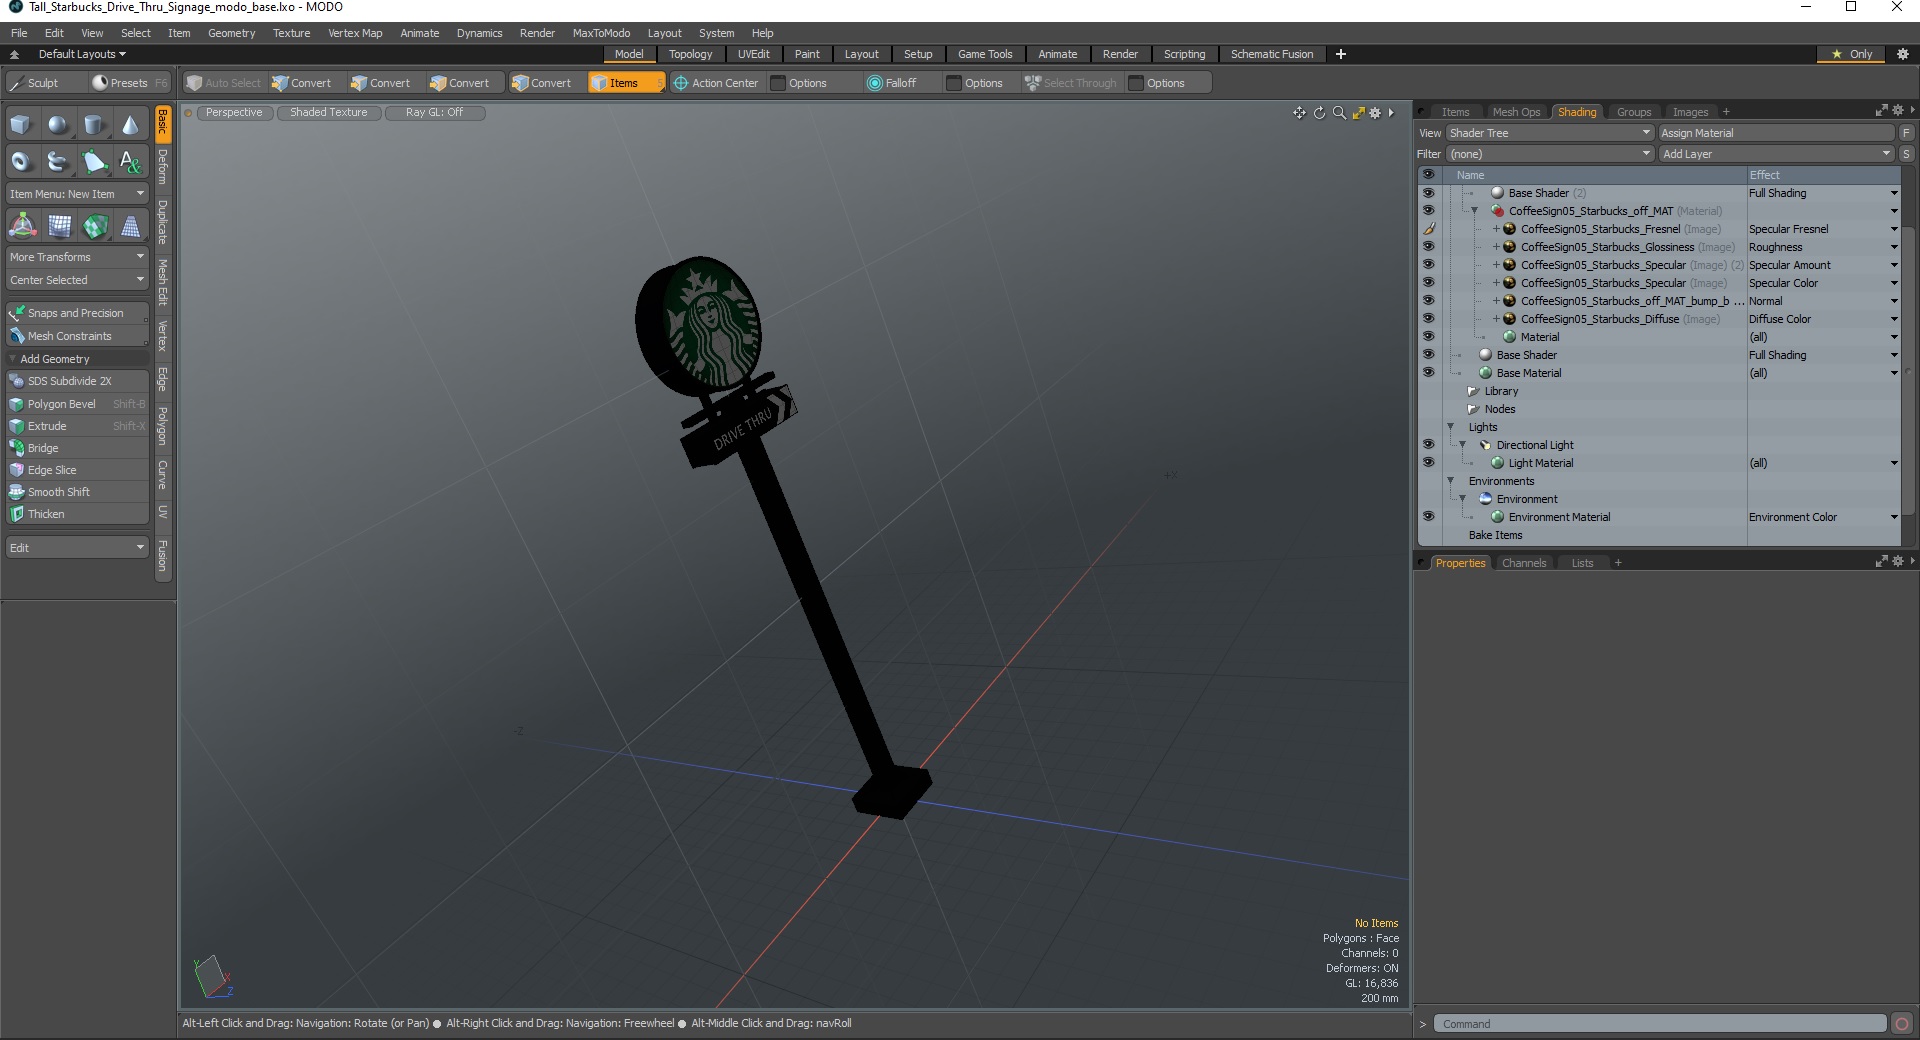Add a new tab in Shading panel

click(x=1726, y=112)
